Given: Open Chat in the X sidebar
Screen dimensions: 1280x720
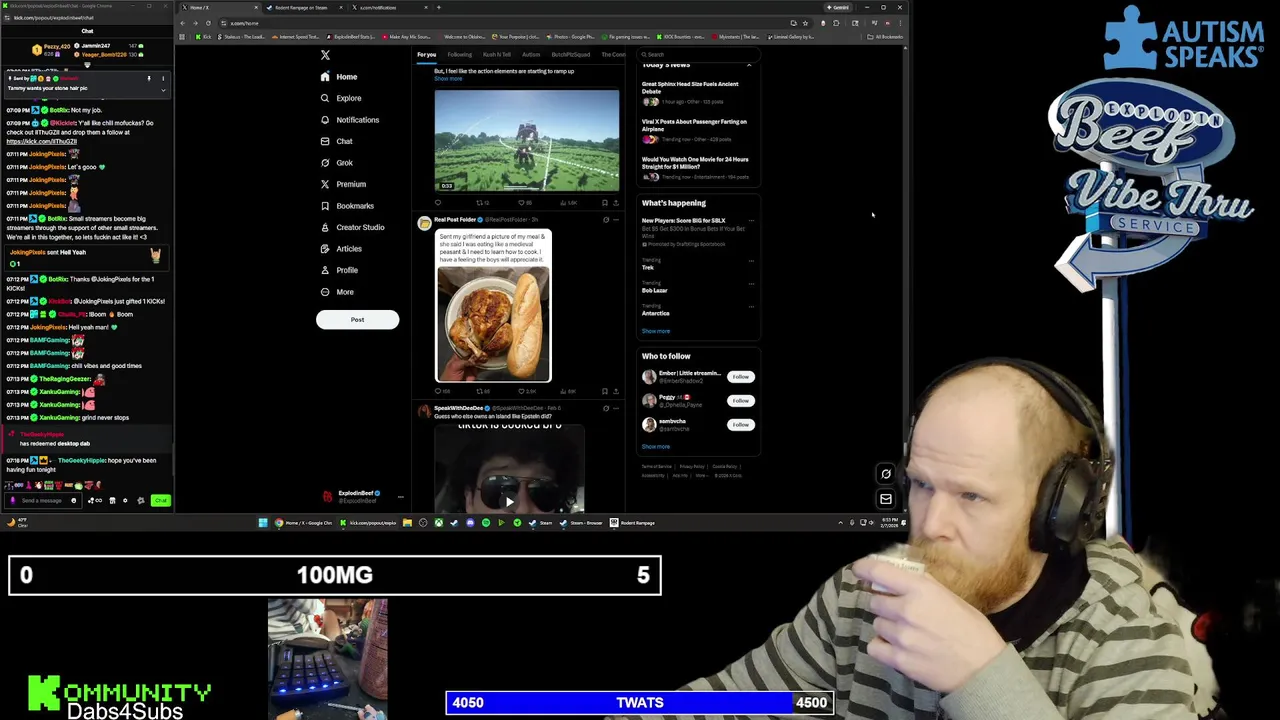Looking at the screenshot, I should pos(336,141).
